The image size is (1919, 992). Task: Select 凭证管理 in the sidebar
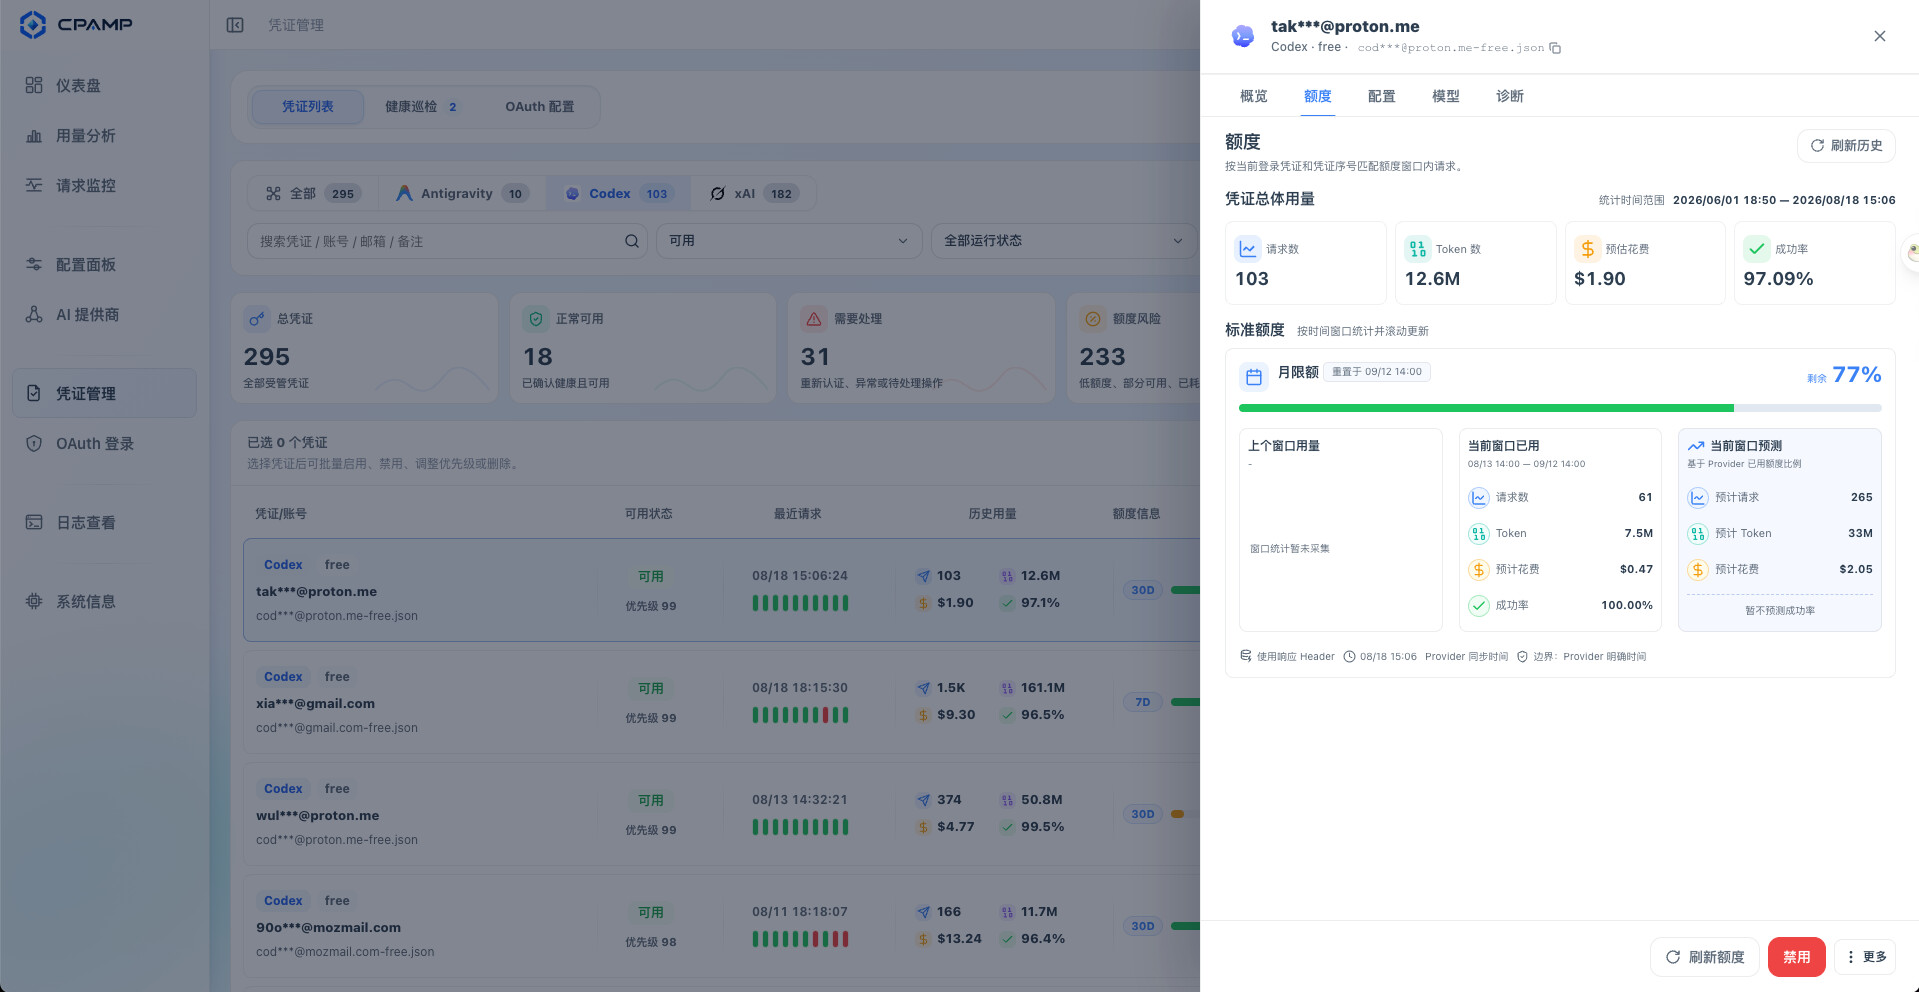[104, 394]
